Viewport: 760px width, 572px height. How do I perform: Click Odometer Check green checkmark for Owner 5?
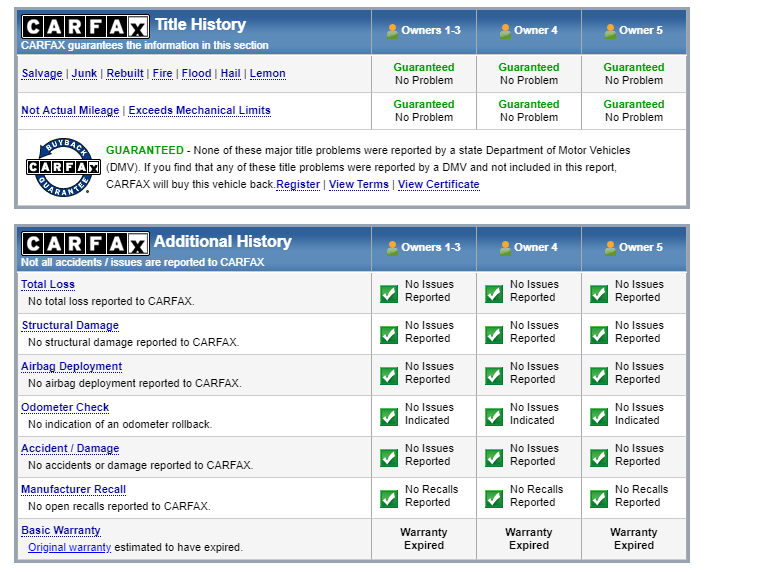(599, 417)
